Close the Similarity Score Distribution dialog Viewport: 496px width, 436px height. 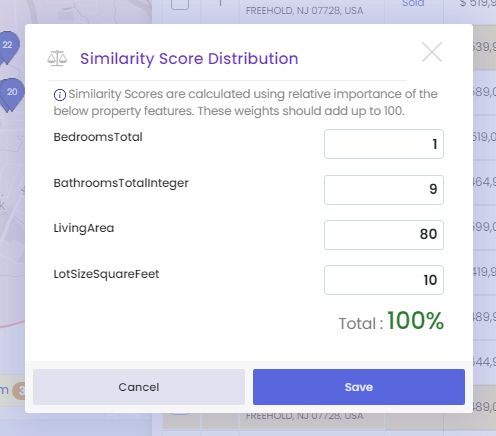point(432,52)
